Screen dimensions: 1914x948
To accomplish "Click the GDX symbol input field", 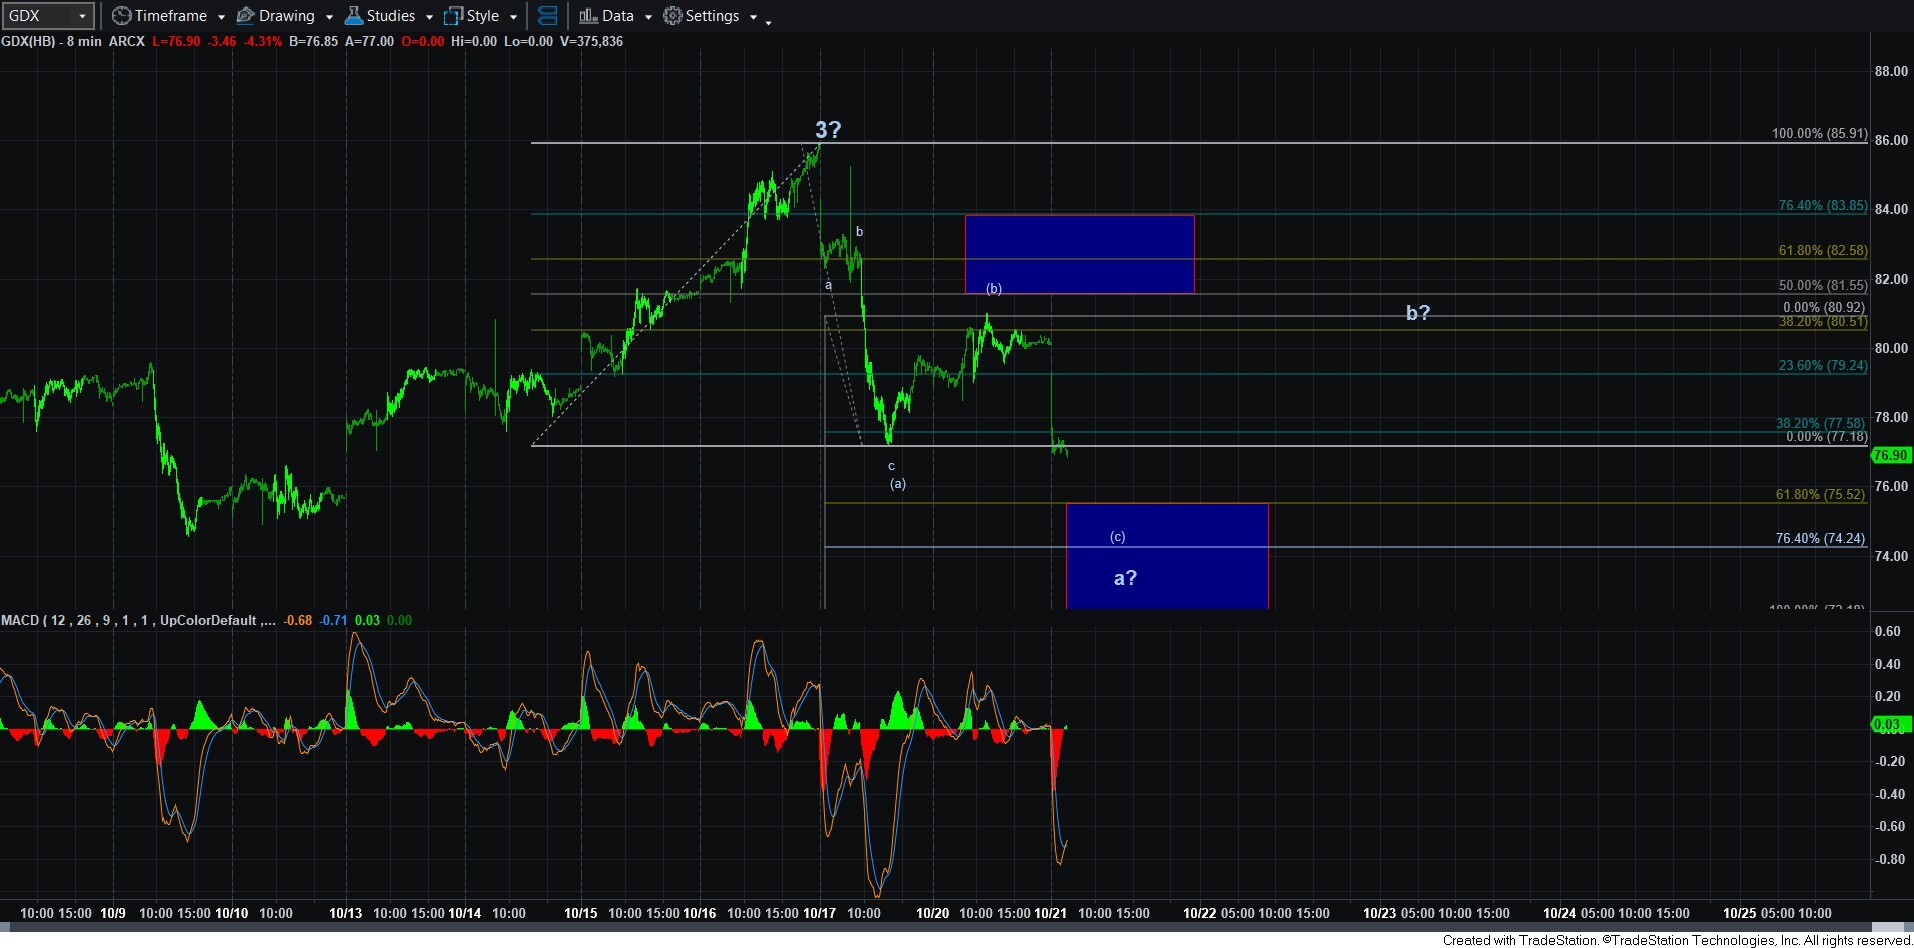I will pyautogui.click(x=38, y=16).
